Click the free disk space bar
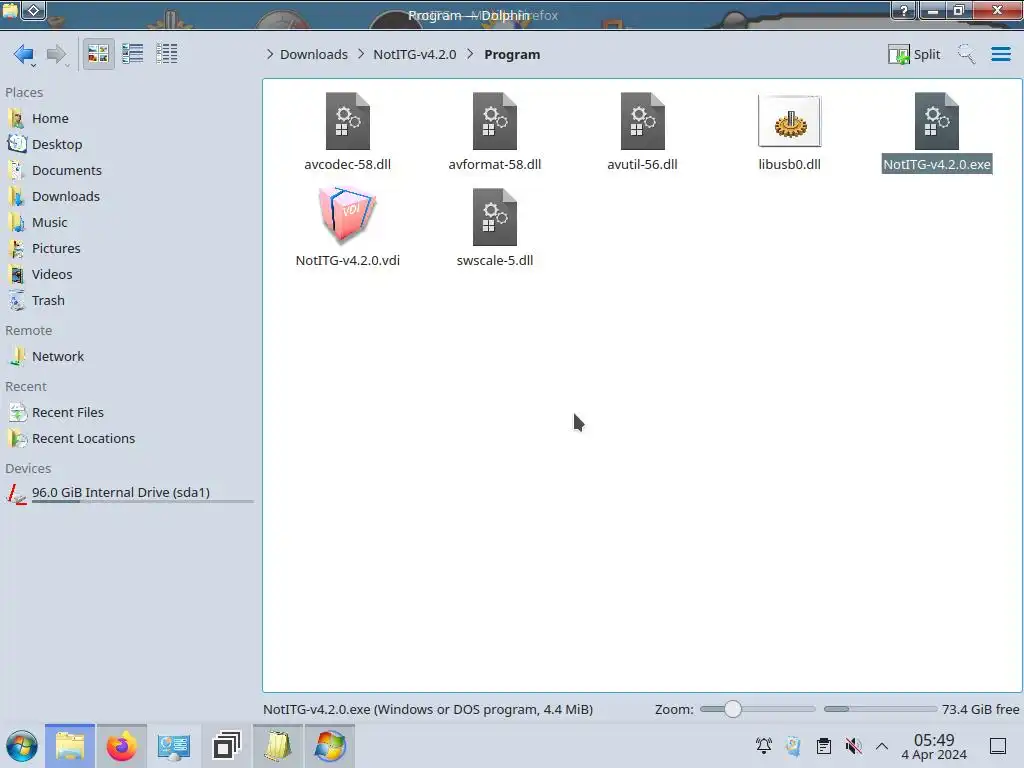1024x768 pixels. pyautogui.click(x=880, y=709)
